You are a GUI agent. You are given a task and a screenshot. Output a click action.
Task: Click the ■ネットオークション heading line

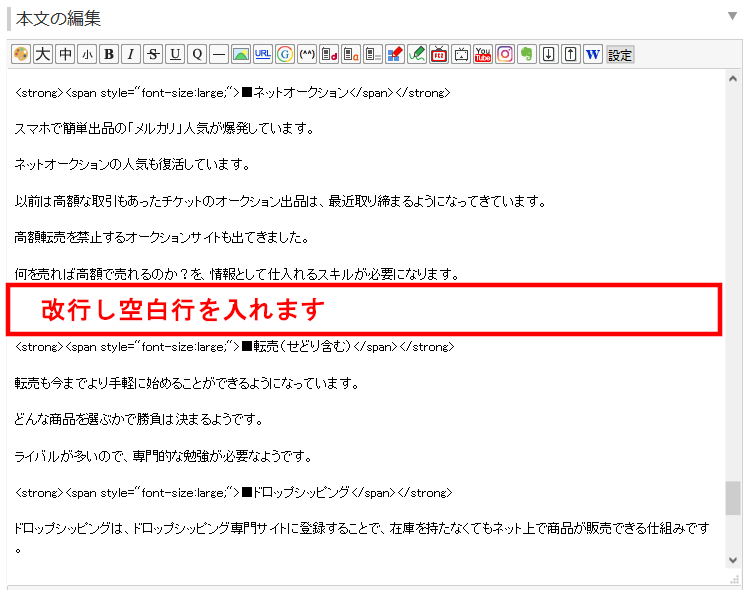pos(233,92)
